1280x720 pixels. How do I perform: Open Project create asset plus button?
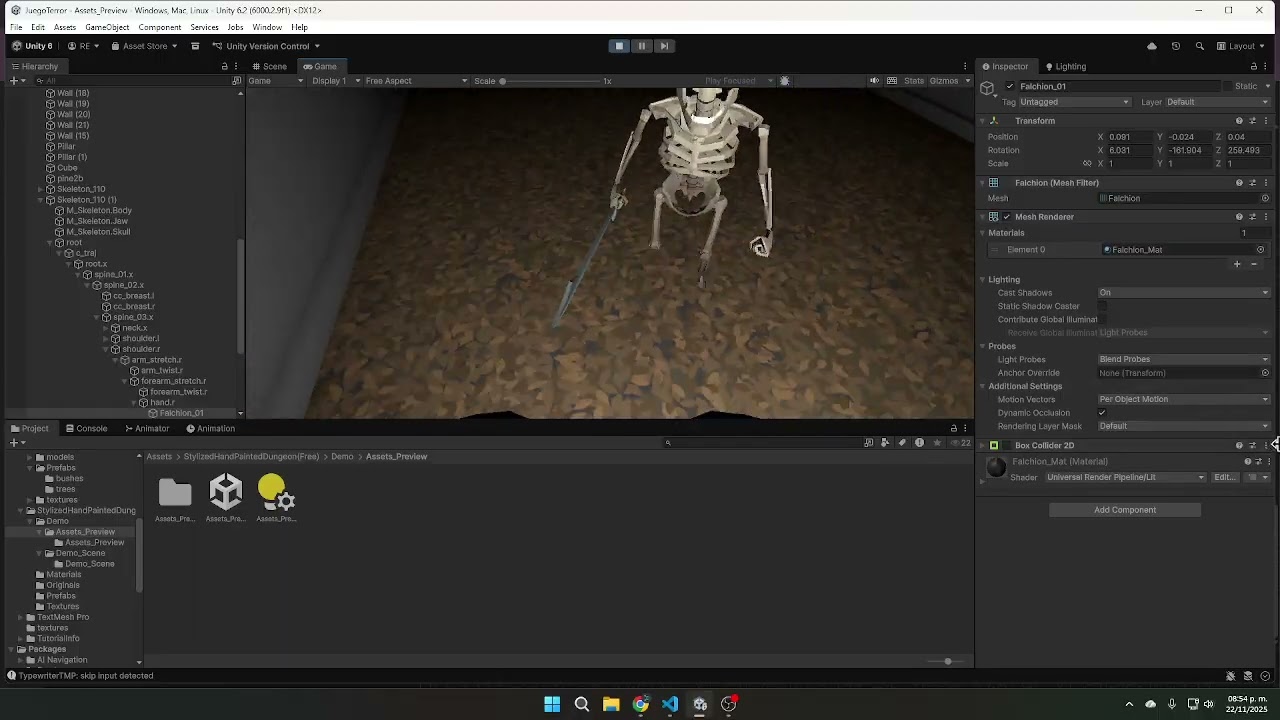(x=15, y=443)
